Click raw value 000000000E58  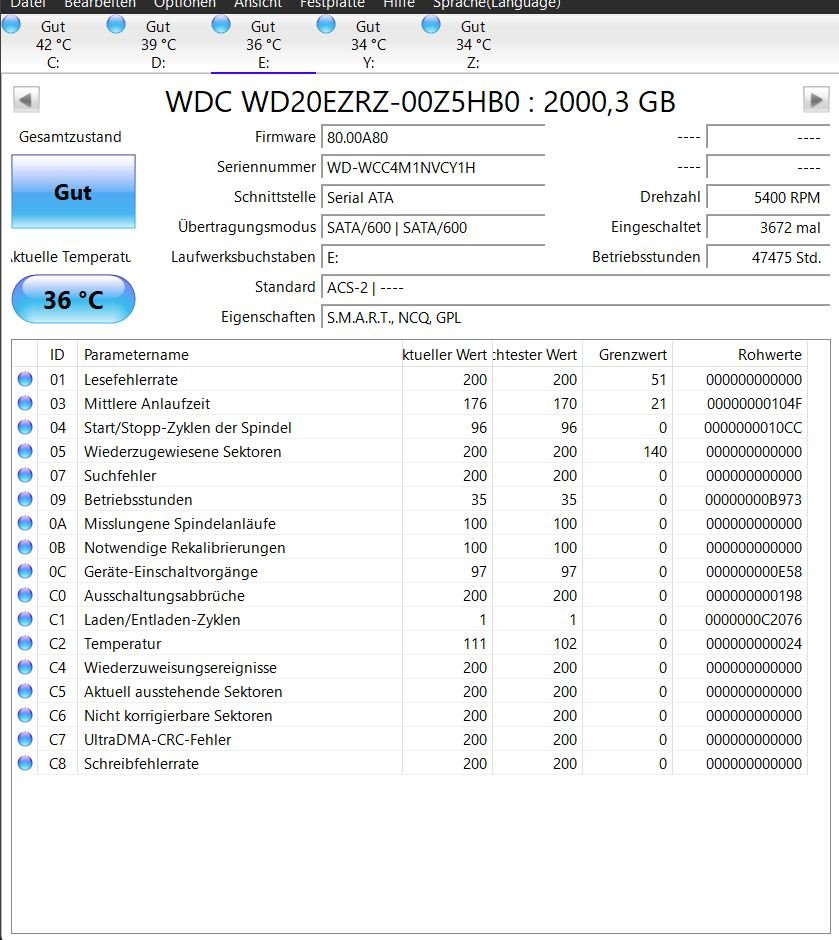coord(754,571)
